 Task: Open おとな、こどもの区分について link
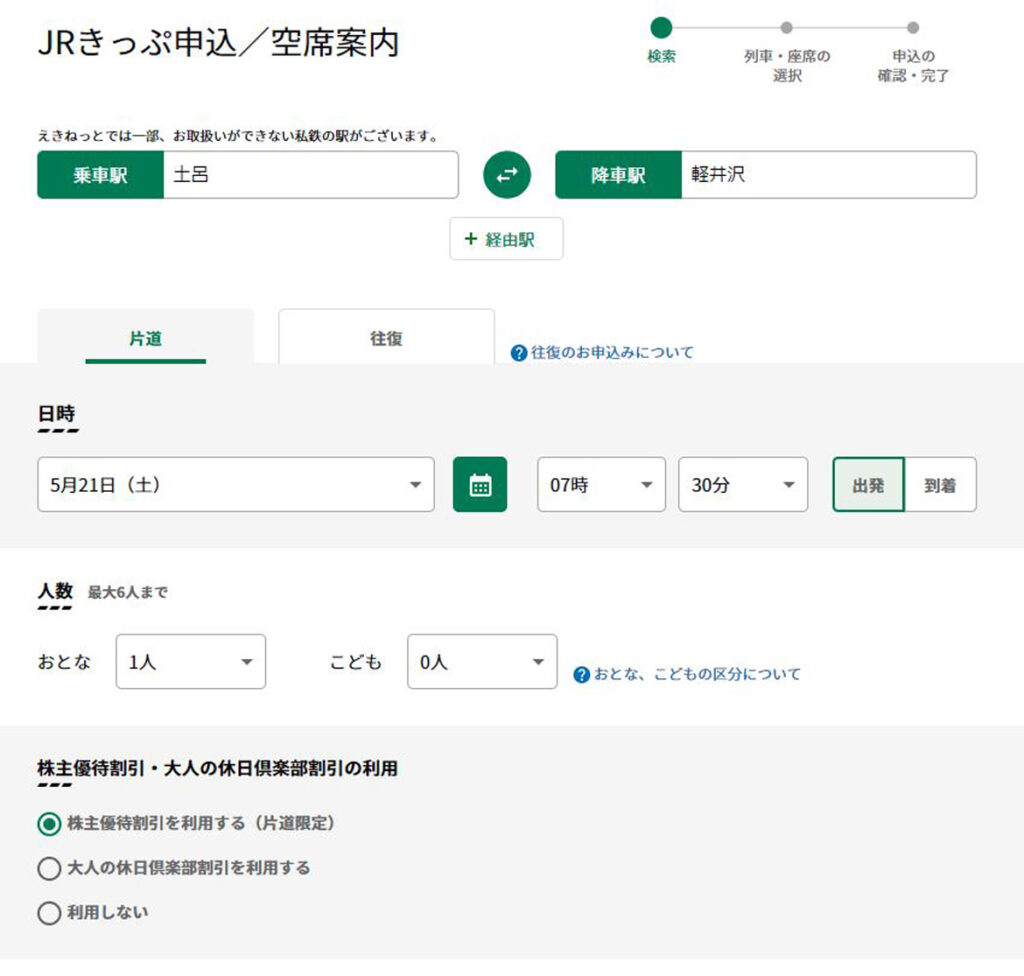coord(697,674)
